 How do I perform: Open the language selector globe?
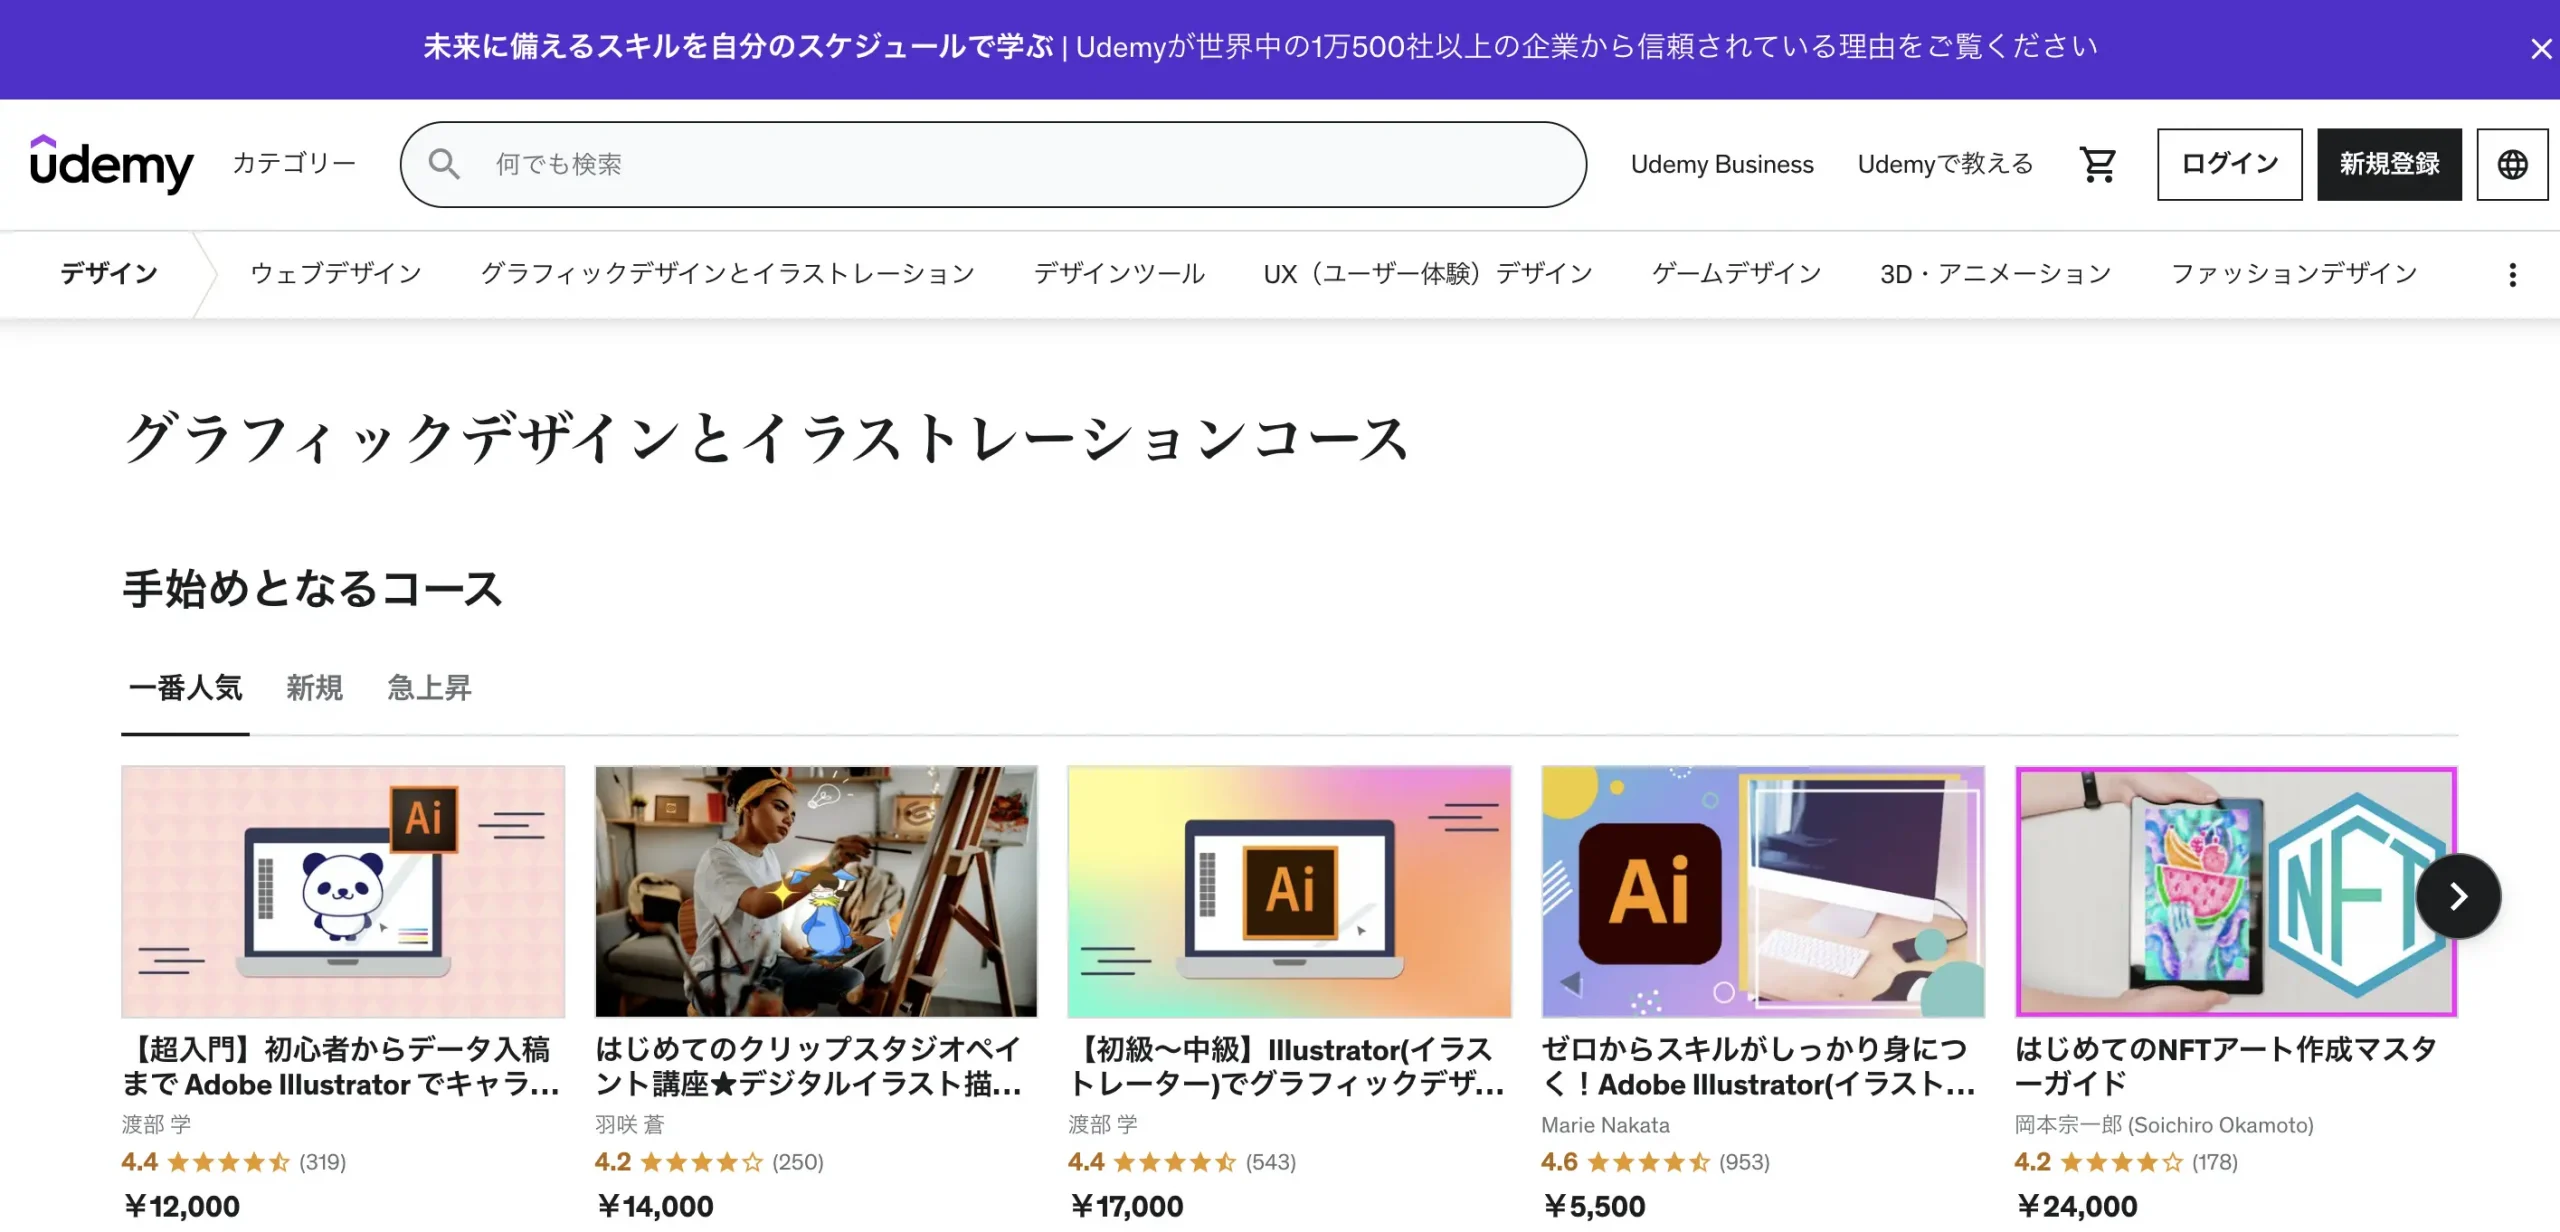(2512, 164)
